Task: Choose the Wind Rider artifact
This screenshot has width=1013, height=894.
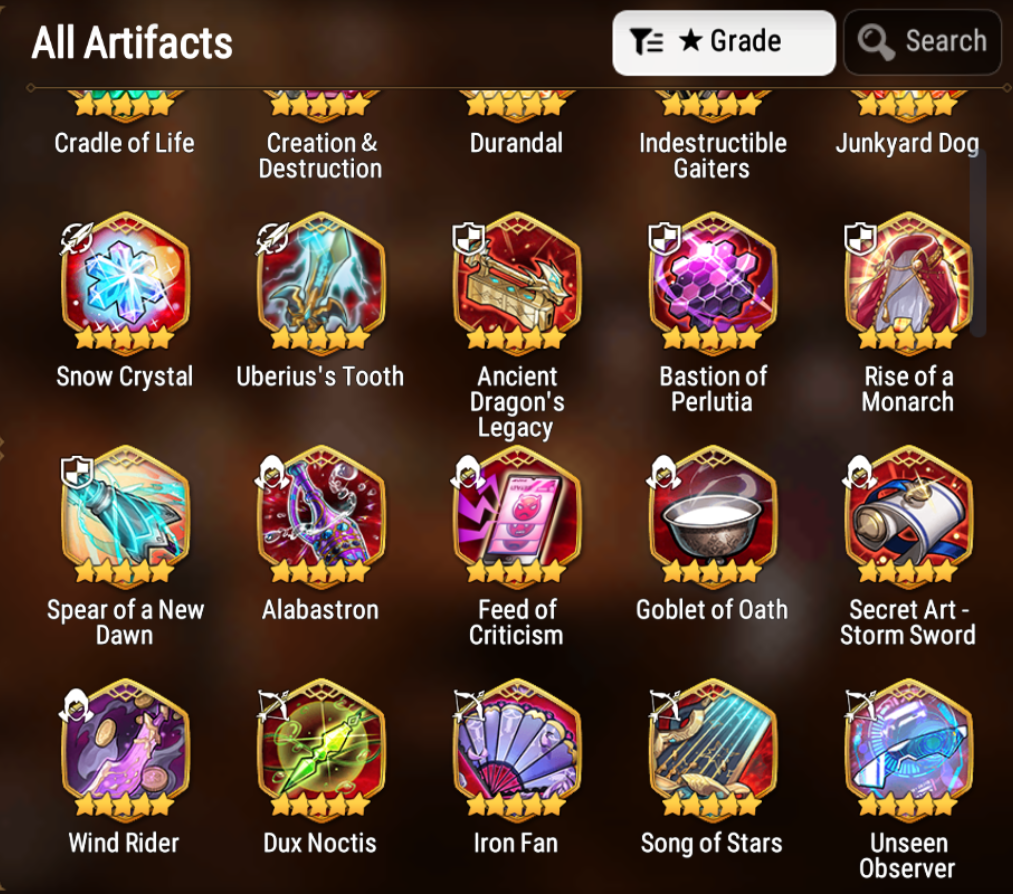Action: click(x=125, y=749)
